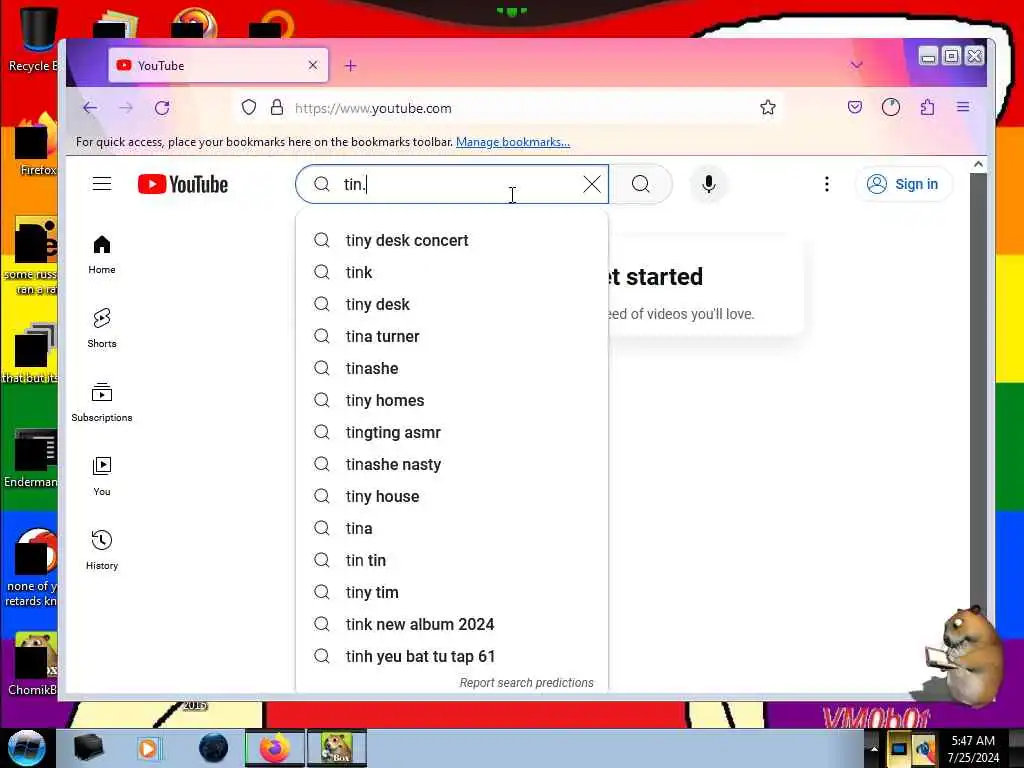Click the YouTube logo
Viewport: 1024px width, 768px height.
coord(183,184)
